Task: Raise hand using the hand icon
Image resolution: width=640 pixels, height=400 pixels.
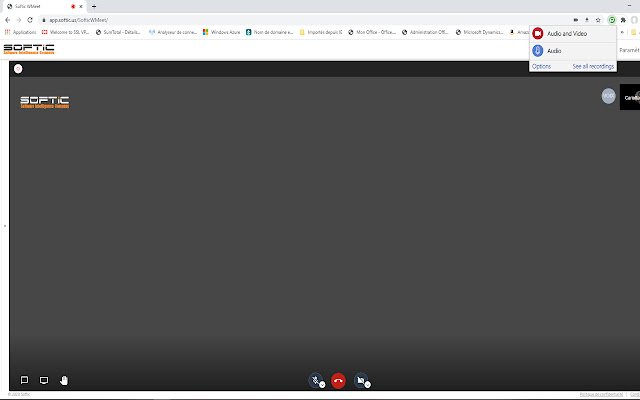Action: click(64, 380)
